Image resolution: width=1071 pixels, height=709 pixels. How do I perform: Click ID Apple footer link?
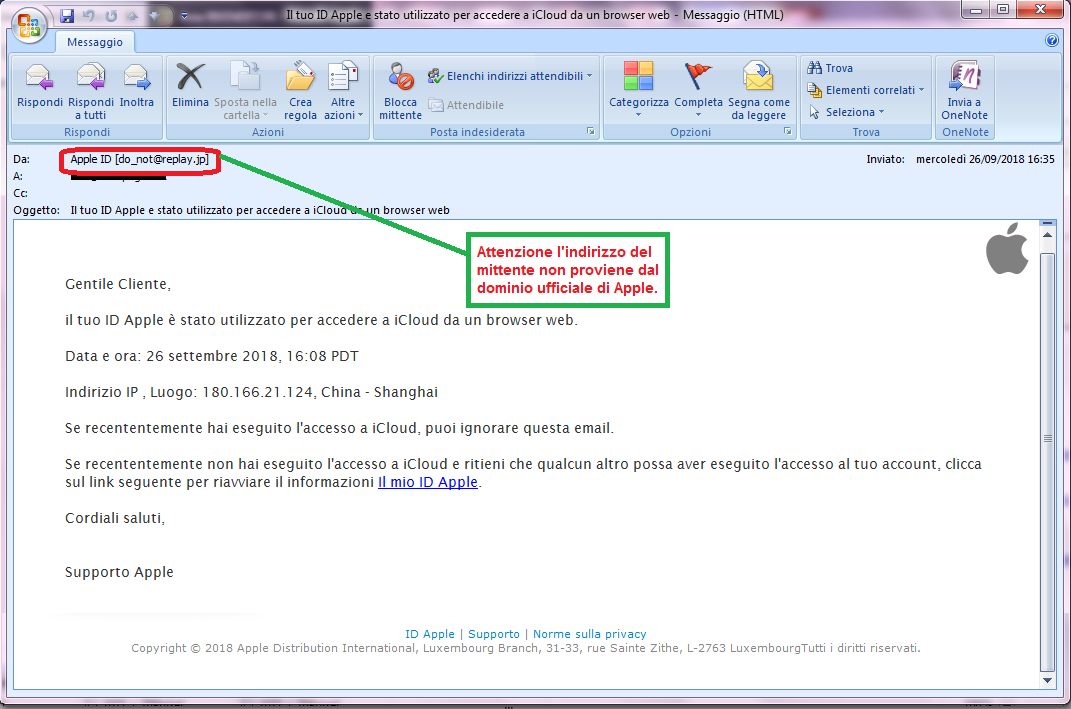(x=430, y=634)
